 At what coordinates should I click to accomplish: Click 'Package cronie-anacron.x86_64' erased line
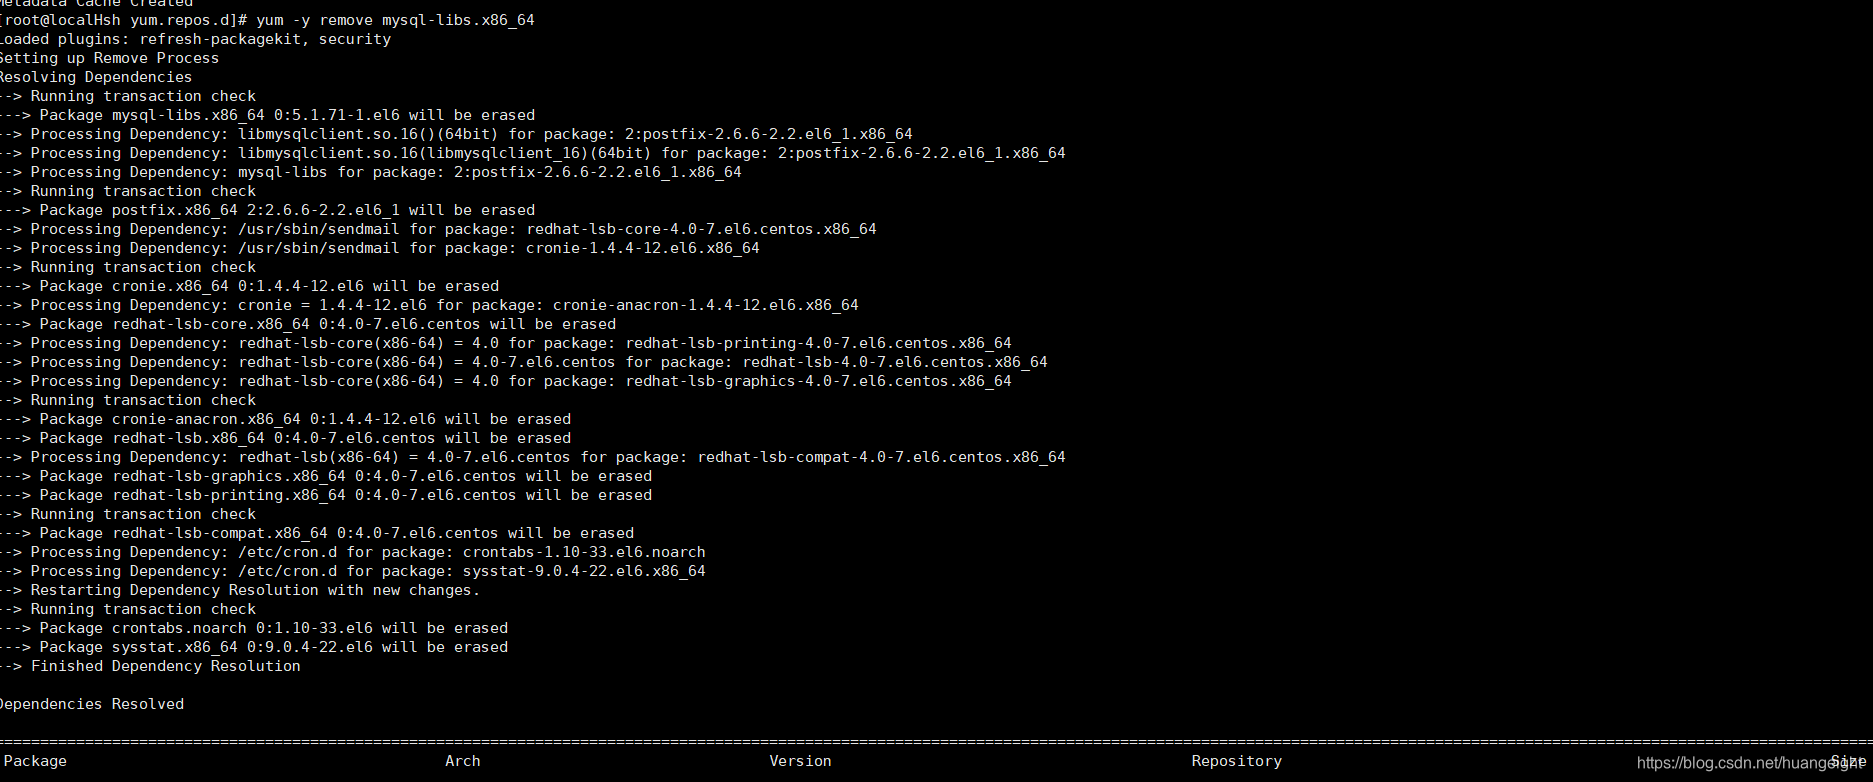286,419
